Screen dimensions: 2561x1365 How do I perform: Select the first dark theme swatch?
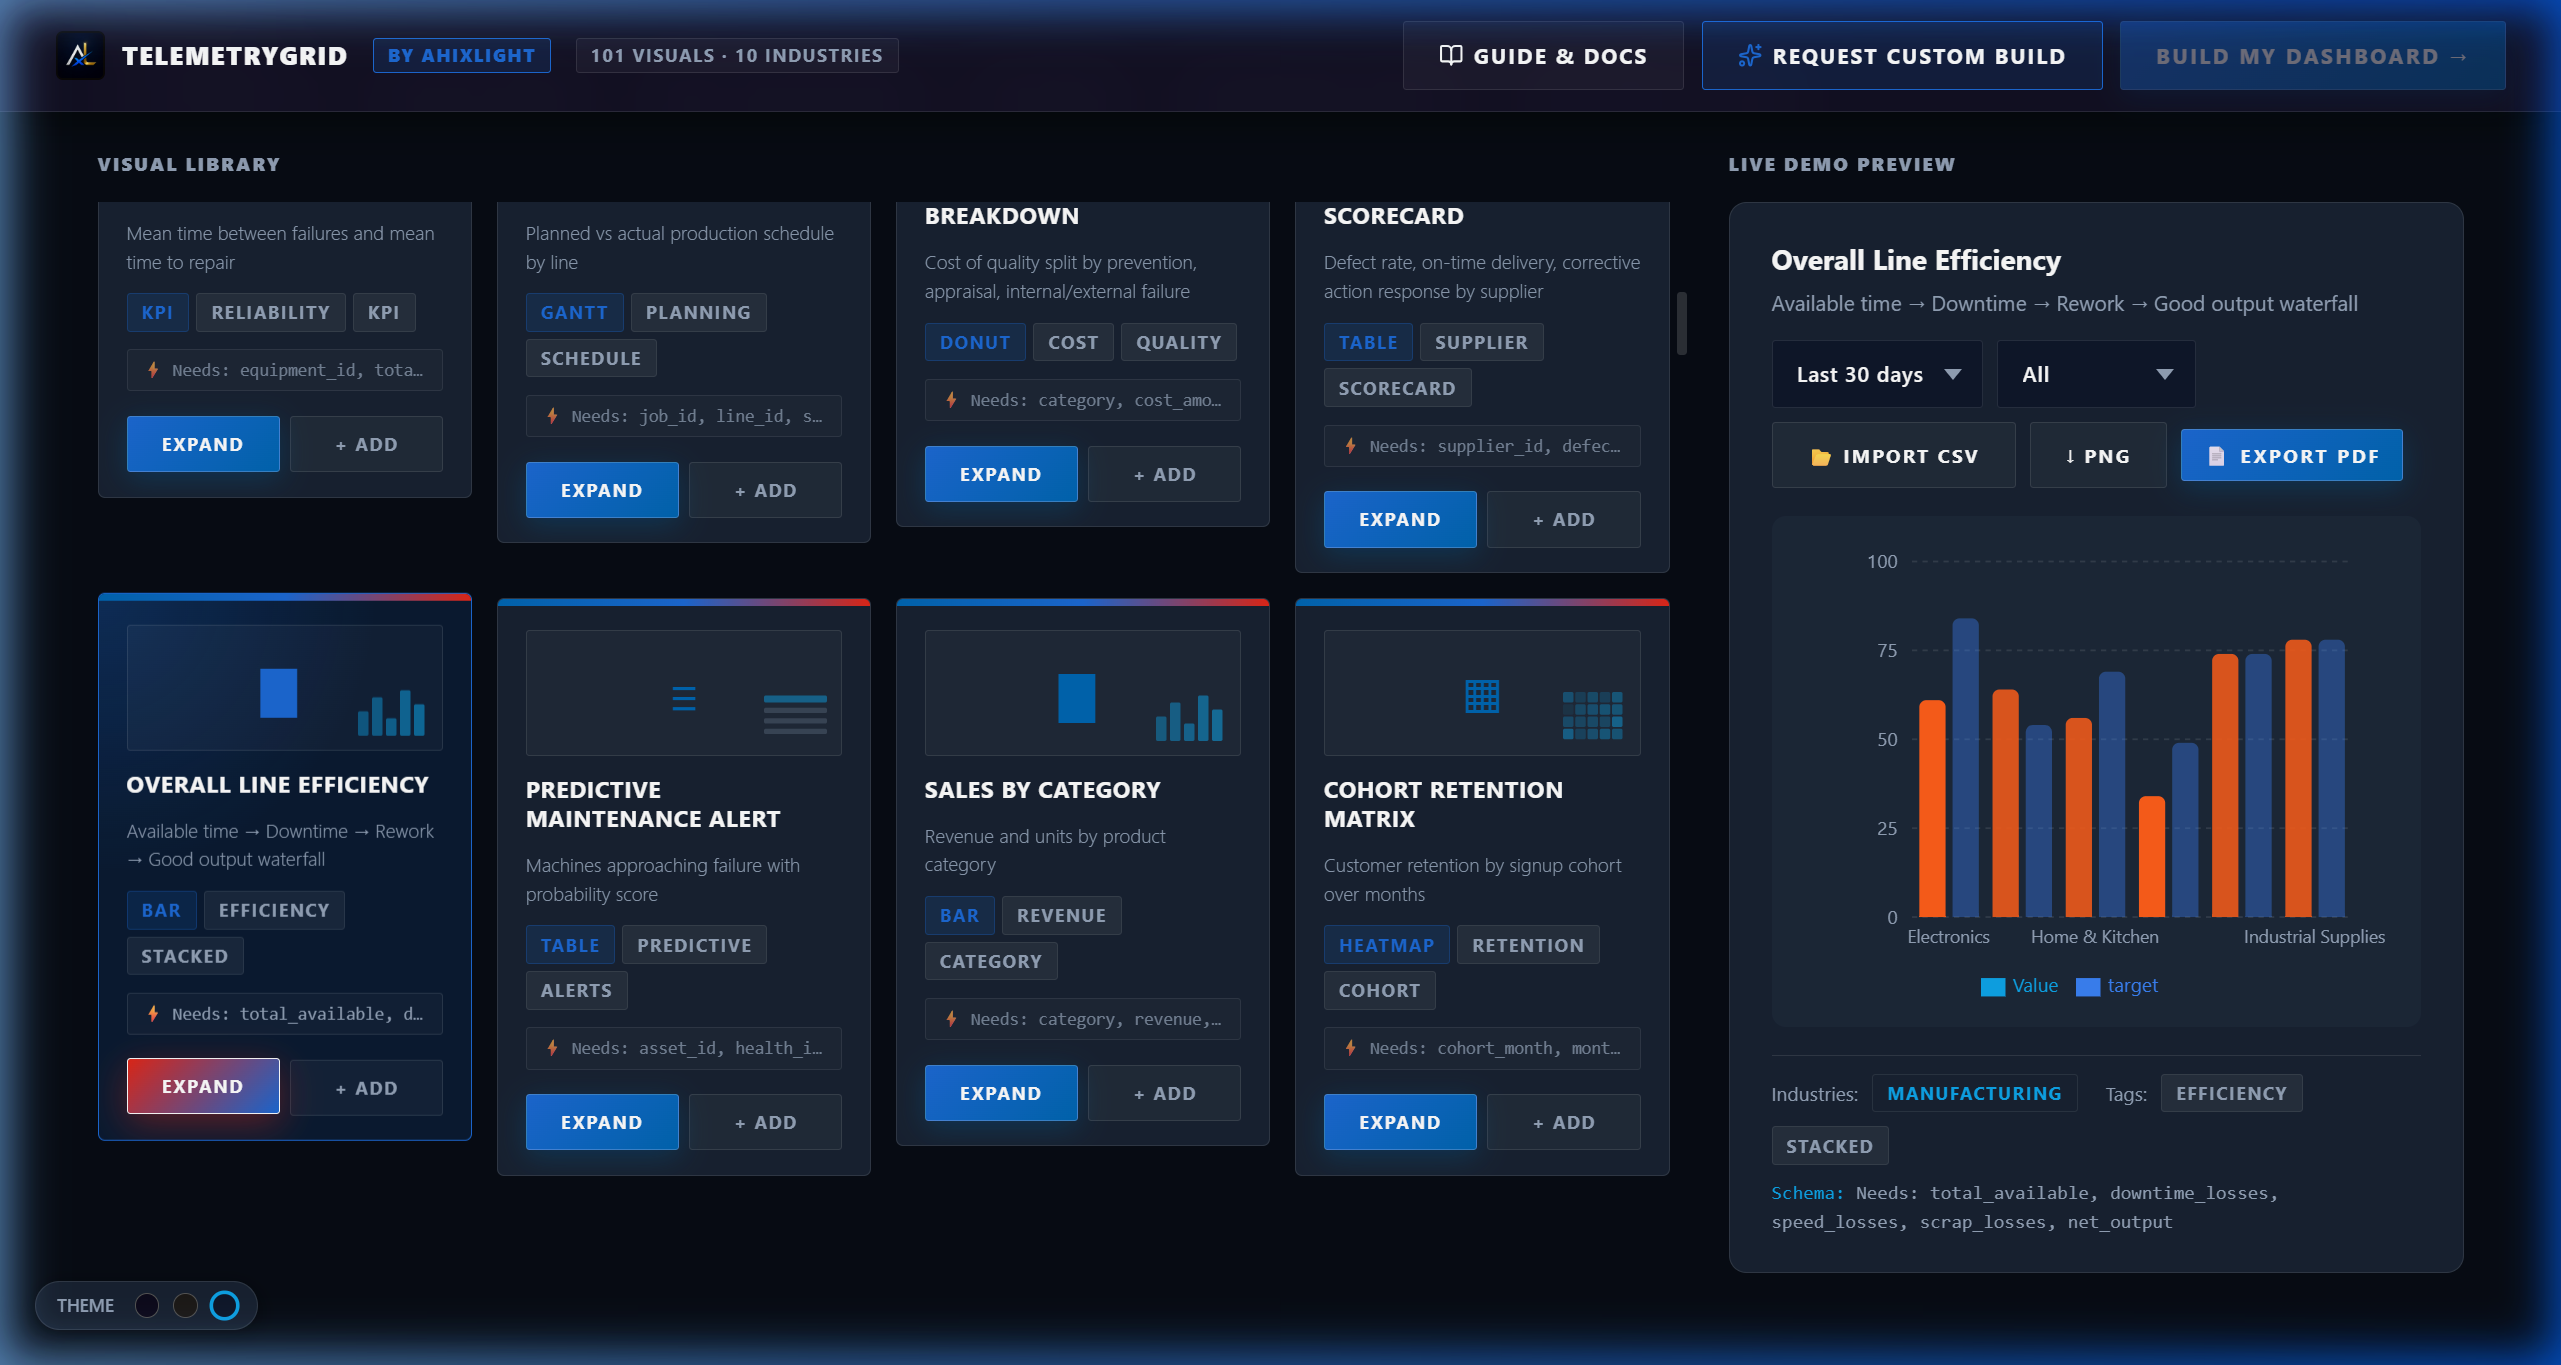[x=147, y=1305]
